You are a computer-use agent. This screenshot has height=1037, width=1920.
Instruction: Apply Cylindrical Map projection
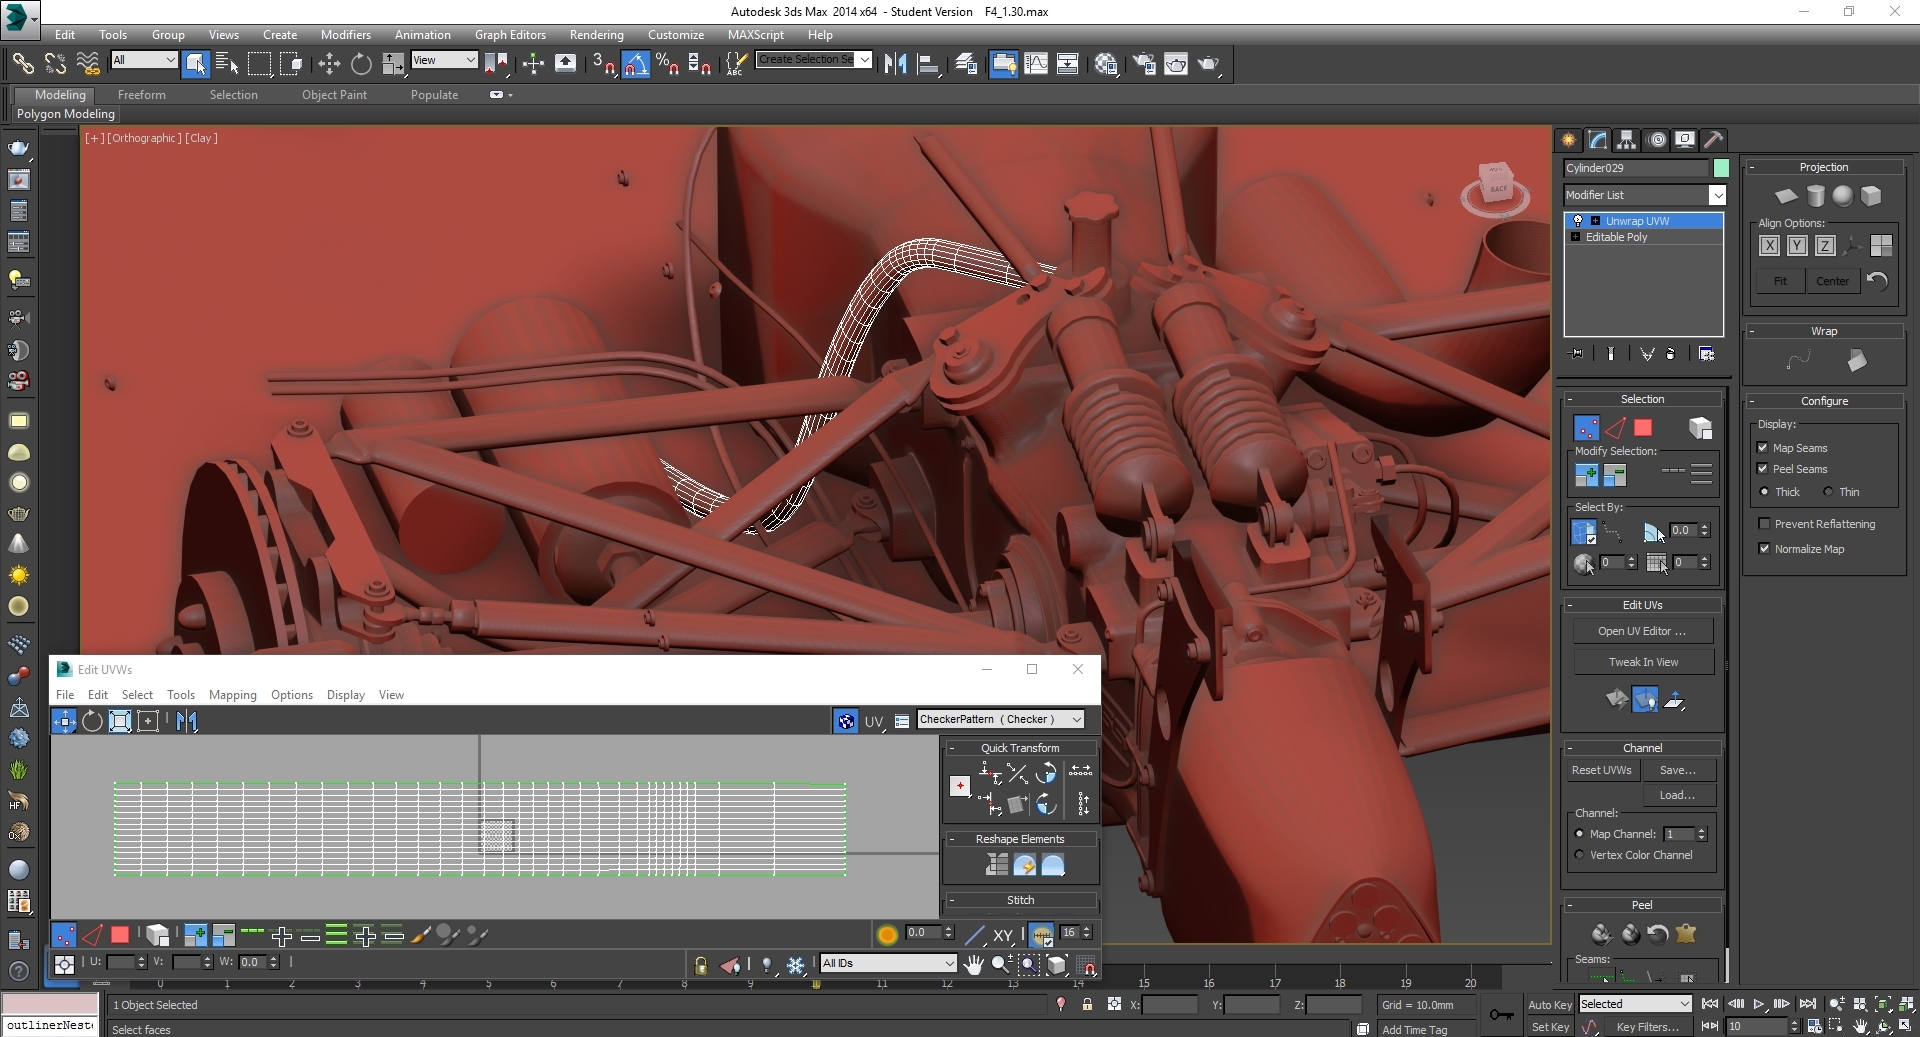tap(1815, 196)
